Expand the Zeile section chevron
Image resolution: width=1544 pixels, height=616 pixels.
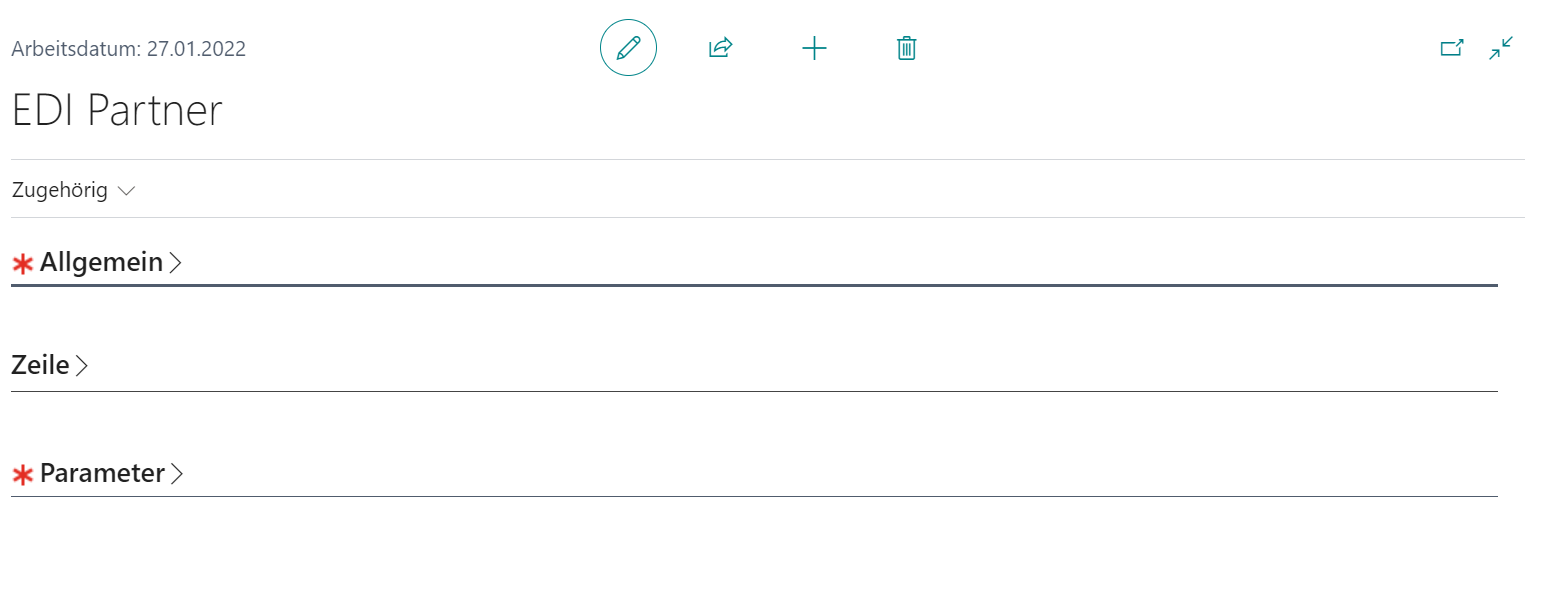82,366
